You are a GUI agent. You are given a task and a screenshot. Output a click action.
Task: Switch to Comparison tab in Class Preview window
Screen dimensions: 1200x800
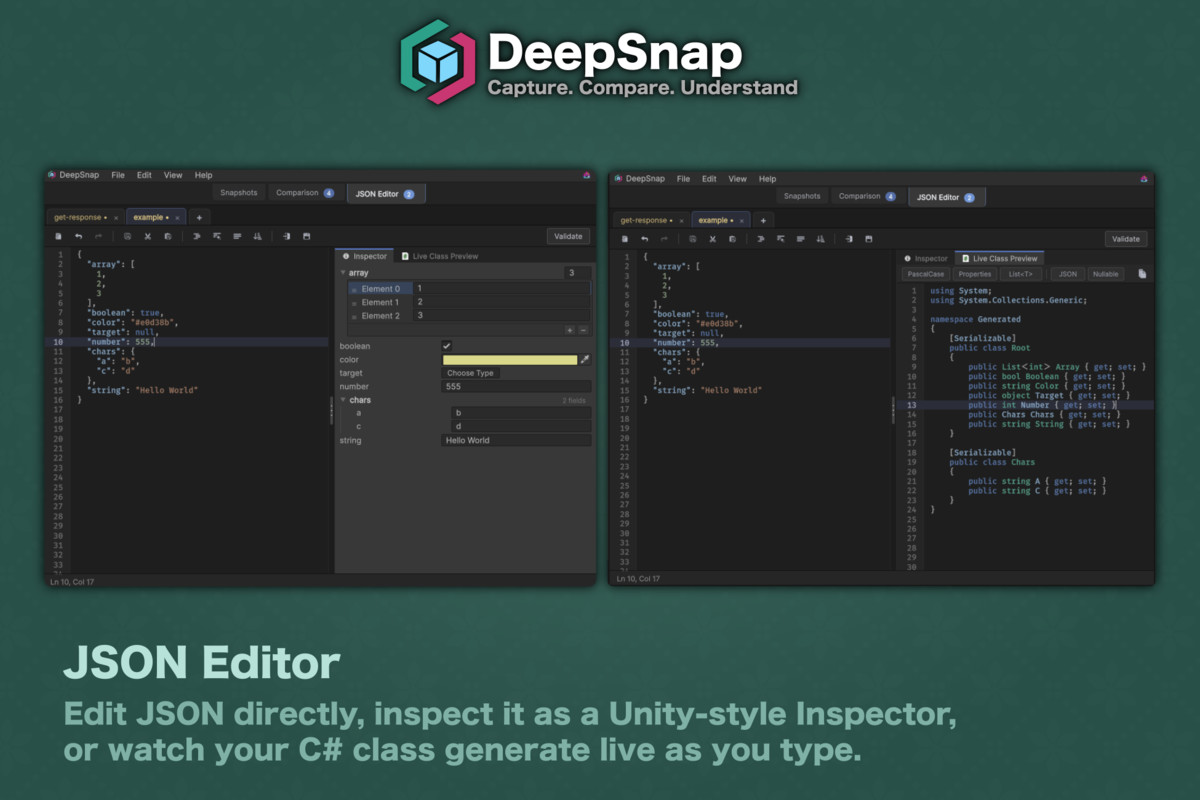(x=867, y=197)
